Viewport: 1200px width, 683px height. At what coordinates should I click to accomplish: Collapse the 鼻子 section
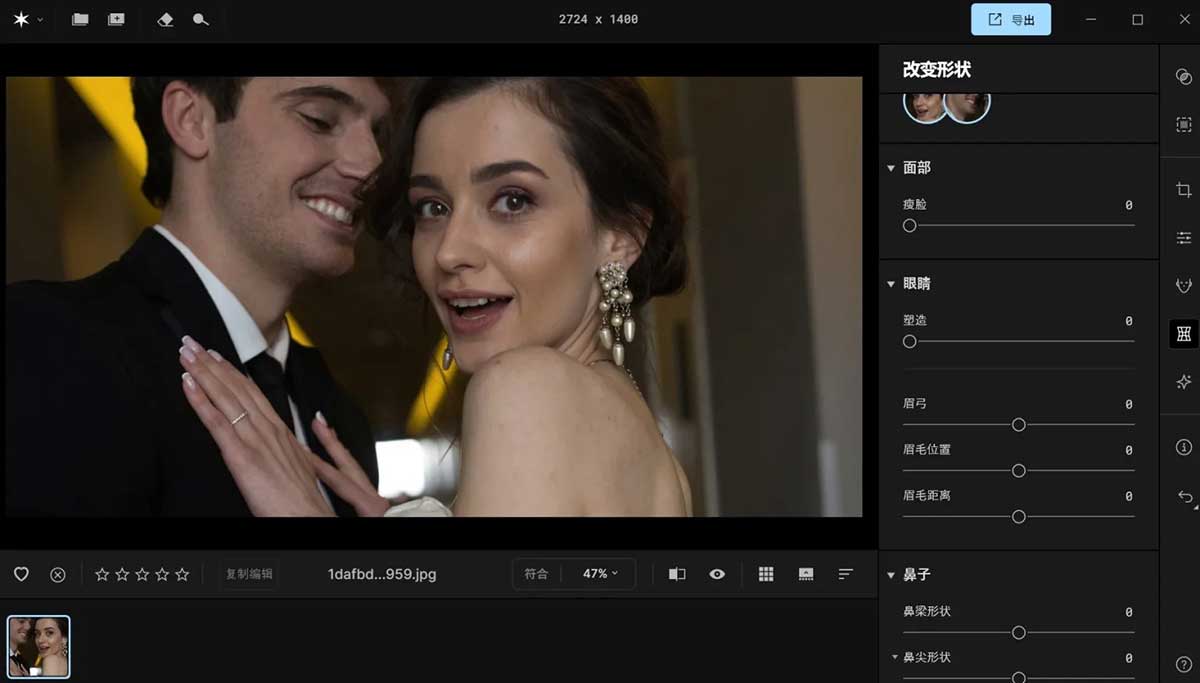click(x=891, y=575)
